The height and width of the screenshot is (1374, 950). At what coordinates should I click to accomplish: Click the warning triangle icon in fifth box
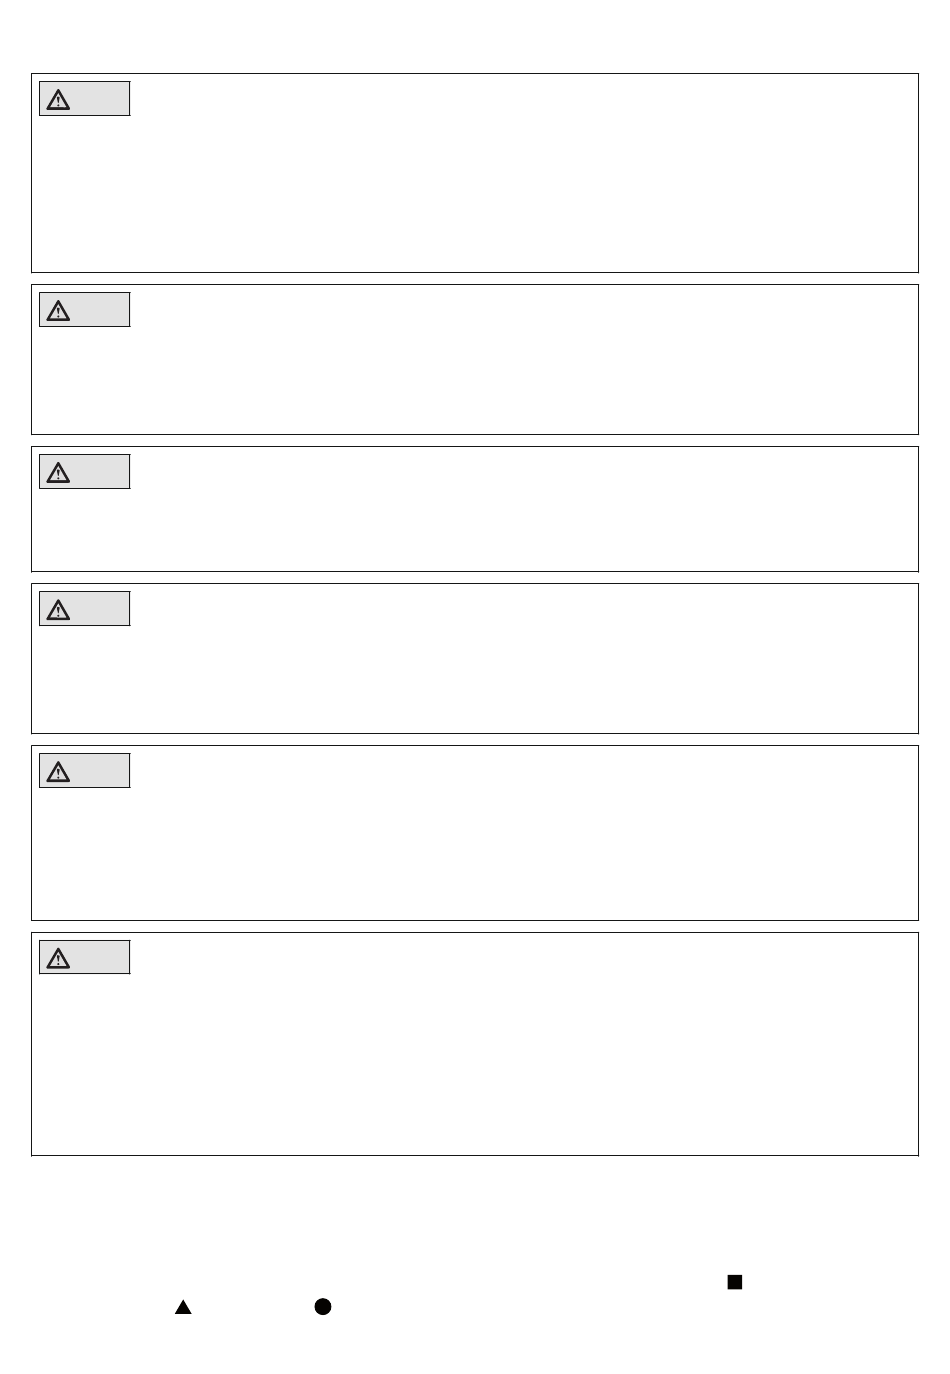click(x=58, y=771)
